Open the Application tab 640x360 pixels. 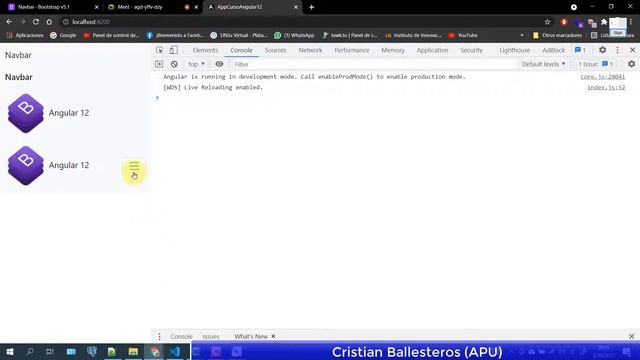[432, 50]
